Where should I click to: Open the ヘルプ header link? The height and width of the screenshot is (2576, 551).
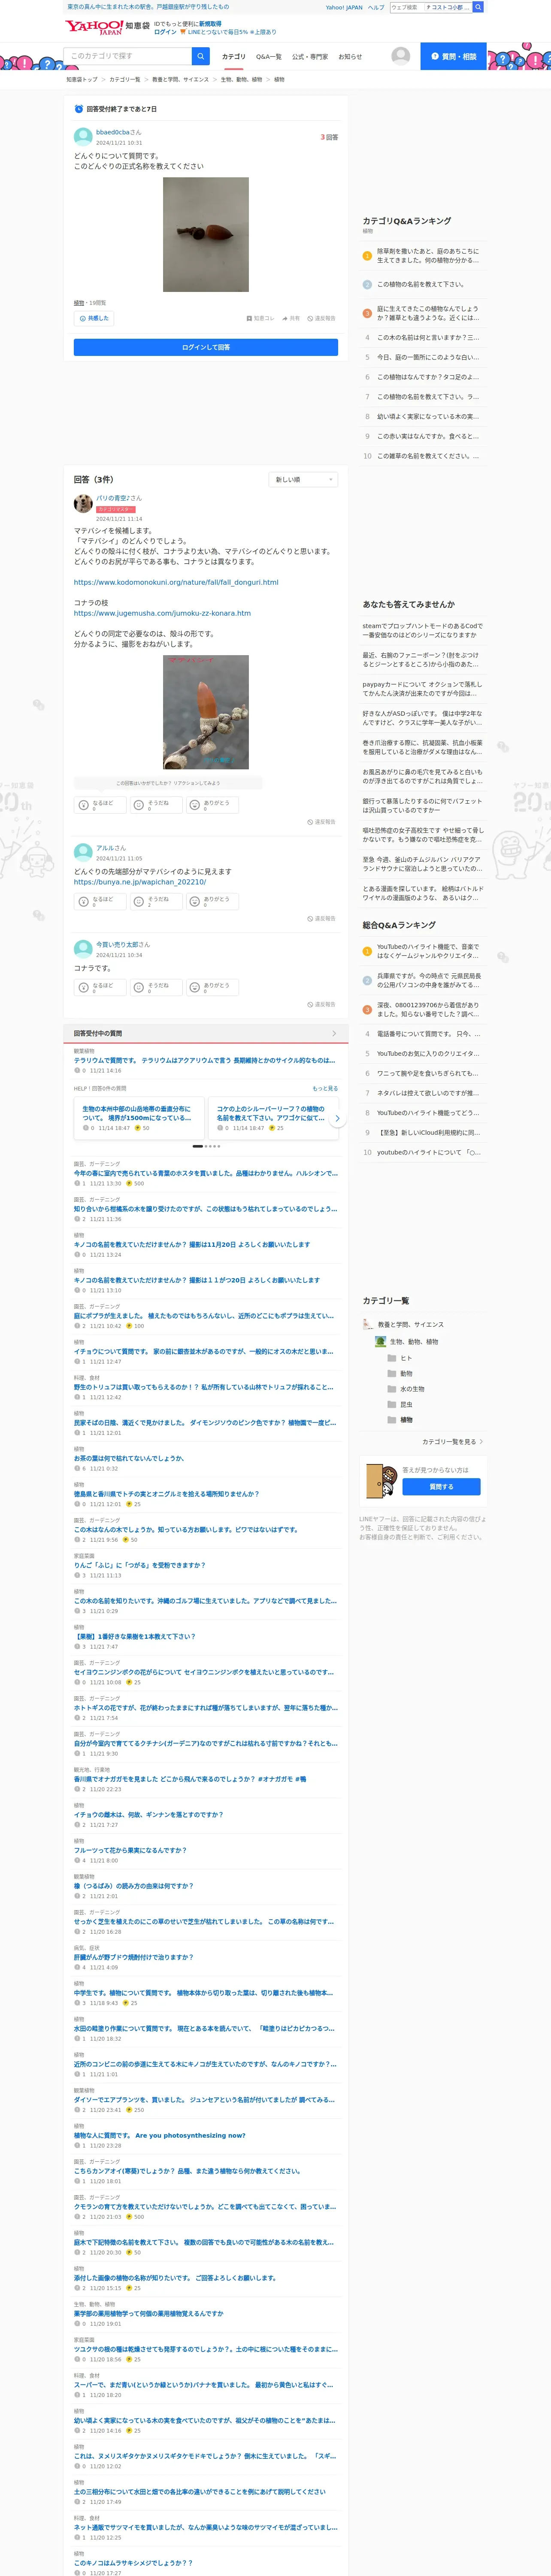(x=376, y=7)
